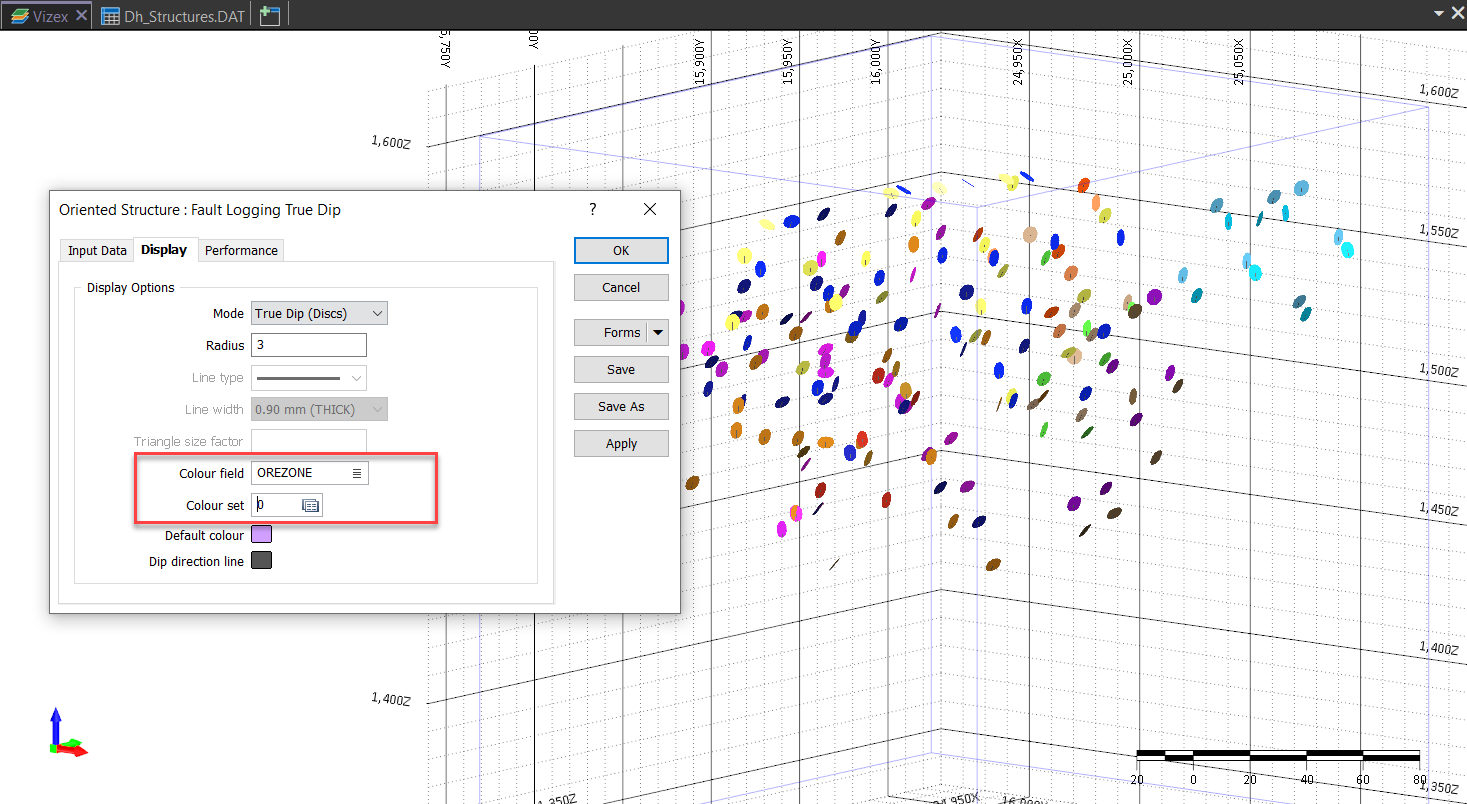1467x804 pixels.
Task: Close the Vizex tab using its X
Action: [x=81, y=16]
